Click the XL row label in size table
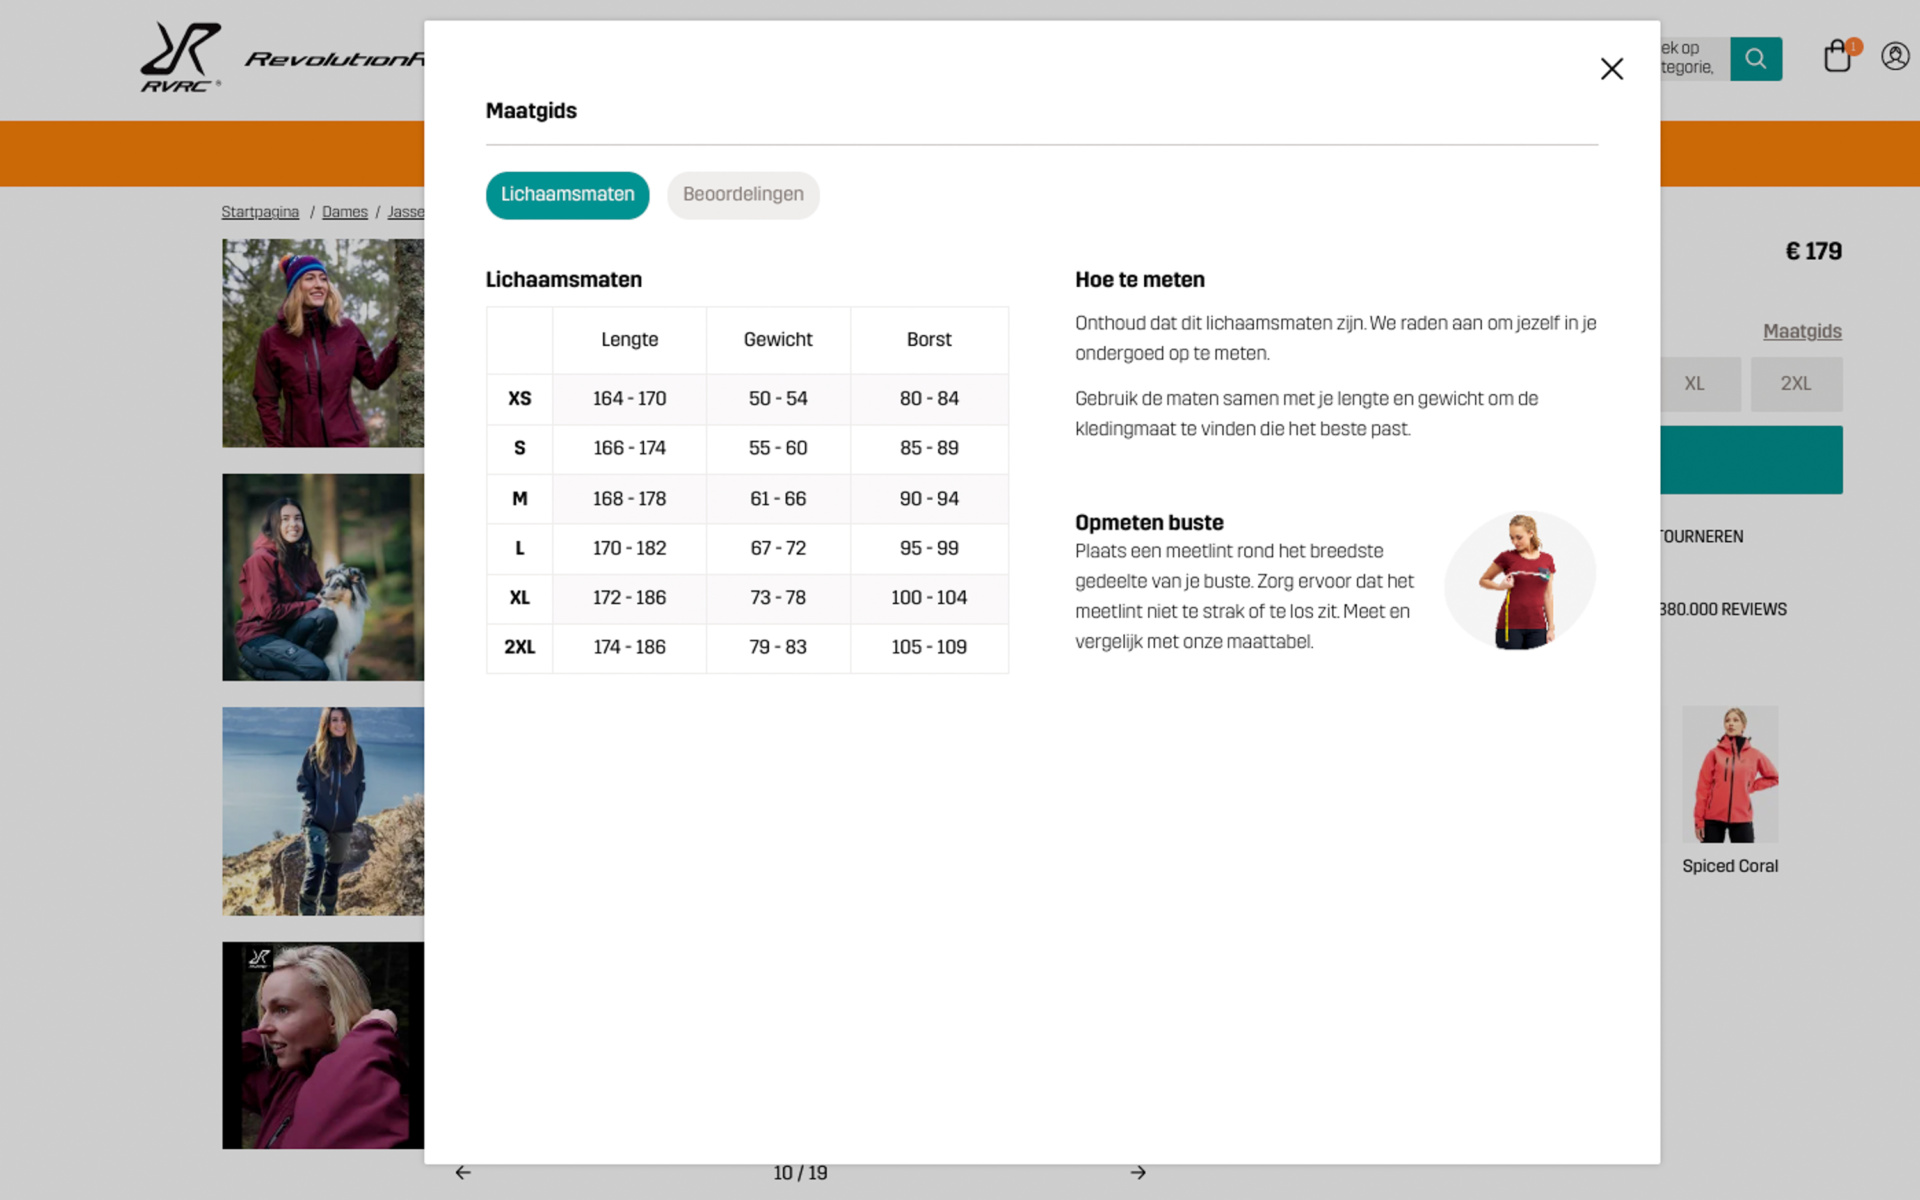The image size is (1920, 1200). click(520, 598)
